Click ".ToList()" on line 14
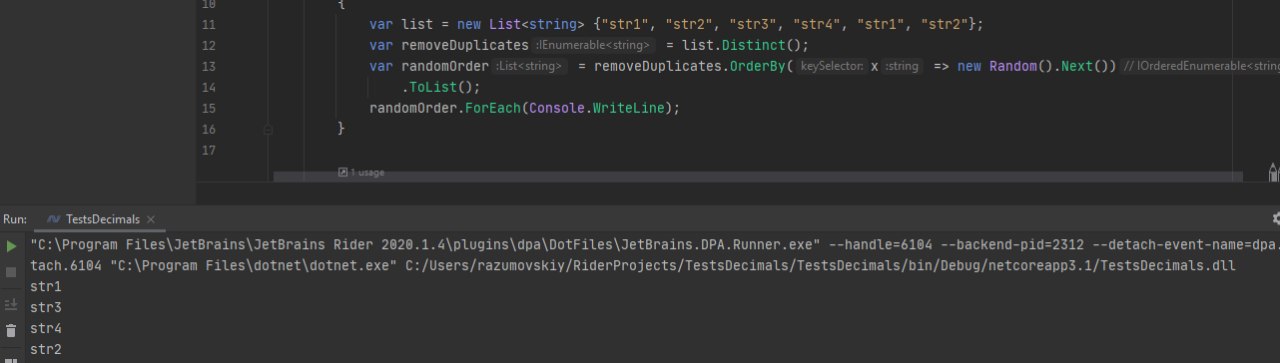 coord(441,87)
